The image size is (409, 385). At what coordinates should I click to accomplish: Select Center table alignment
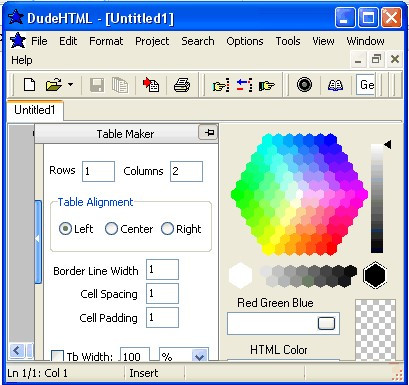point(111,229)
